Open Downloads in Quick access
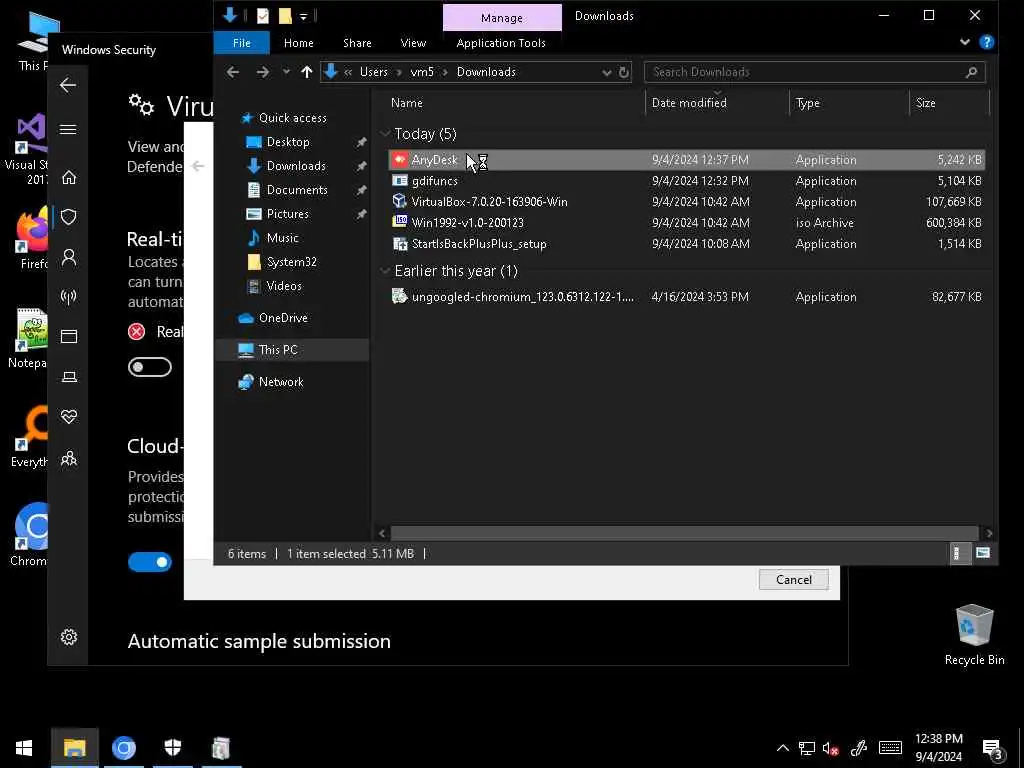The image size is (1024, 768). (x=296, y=166)
